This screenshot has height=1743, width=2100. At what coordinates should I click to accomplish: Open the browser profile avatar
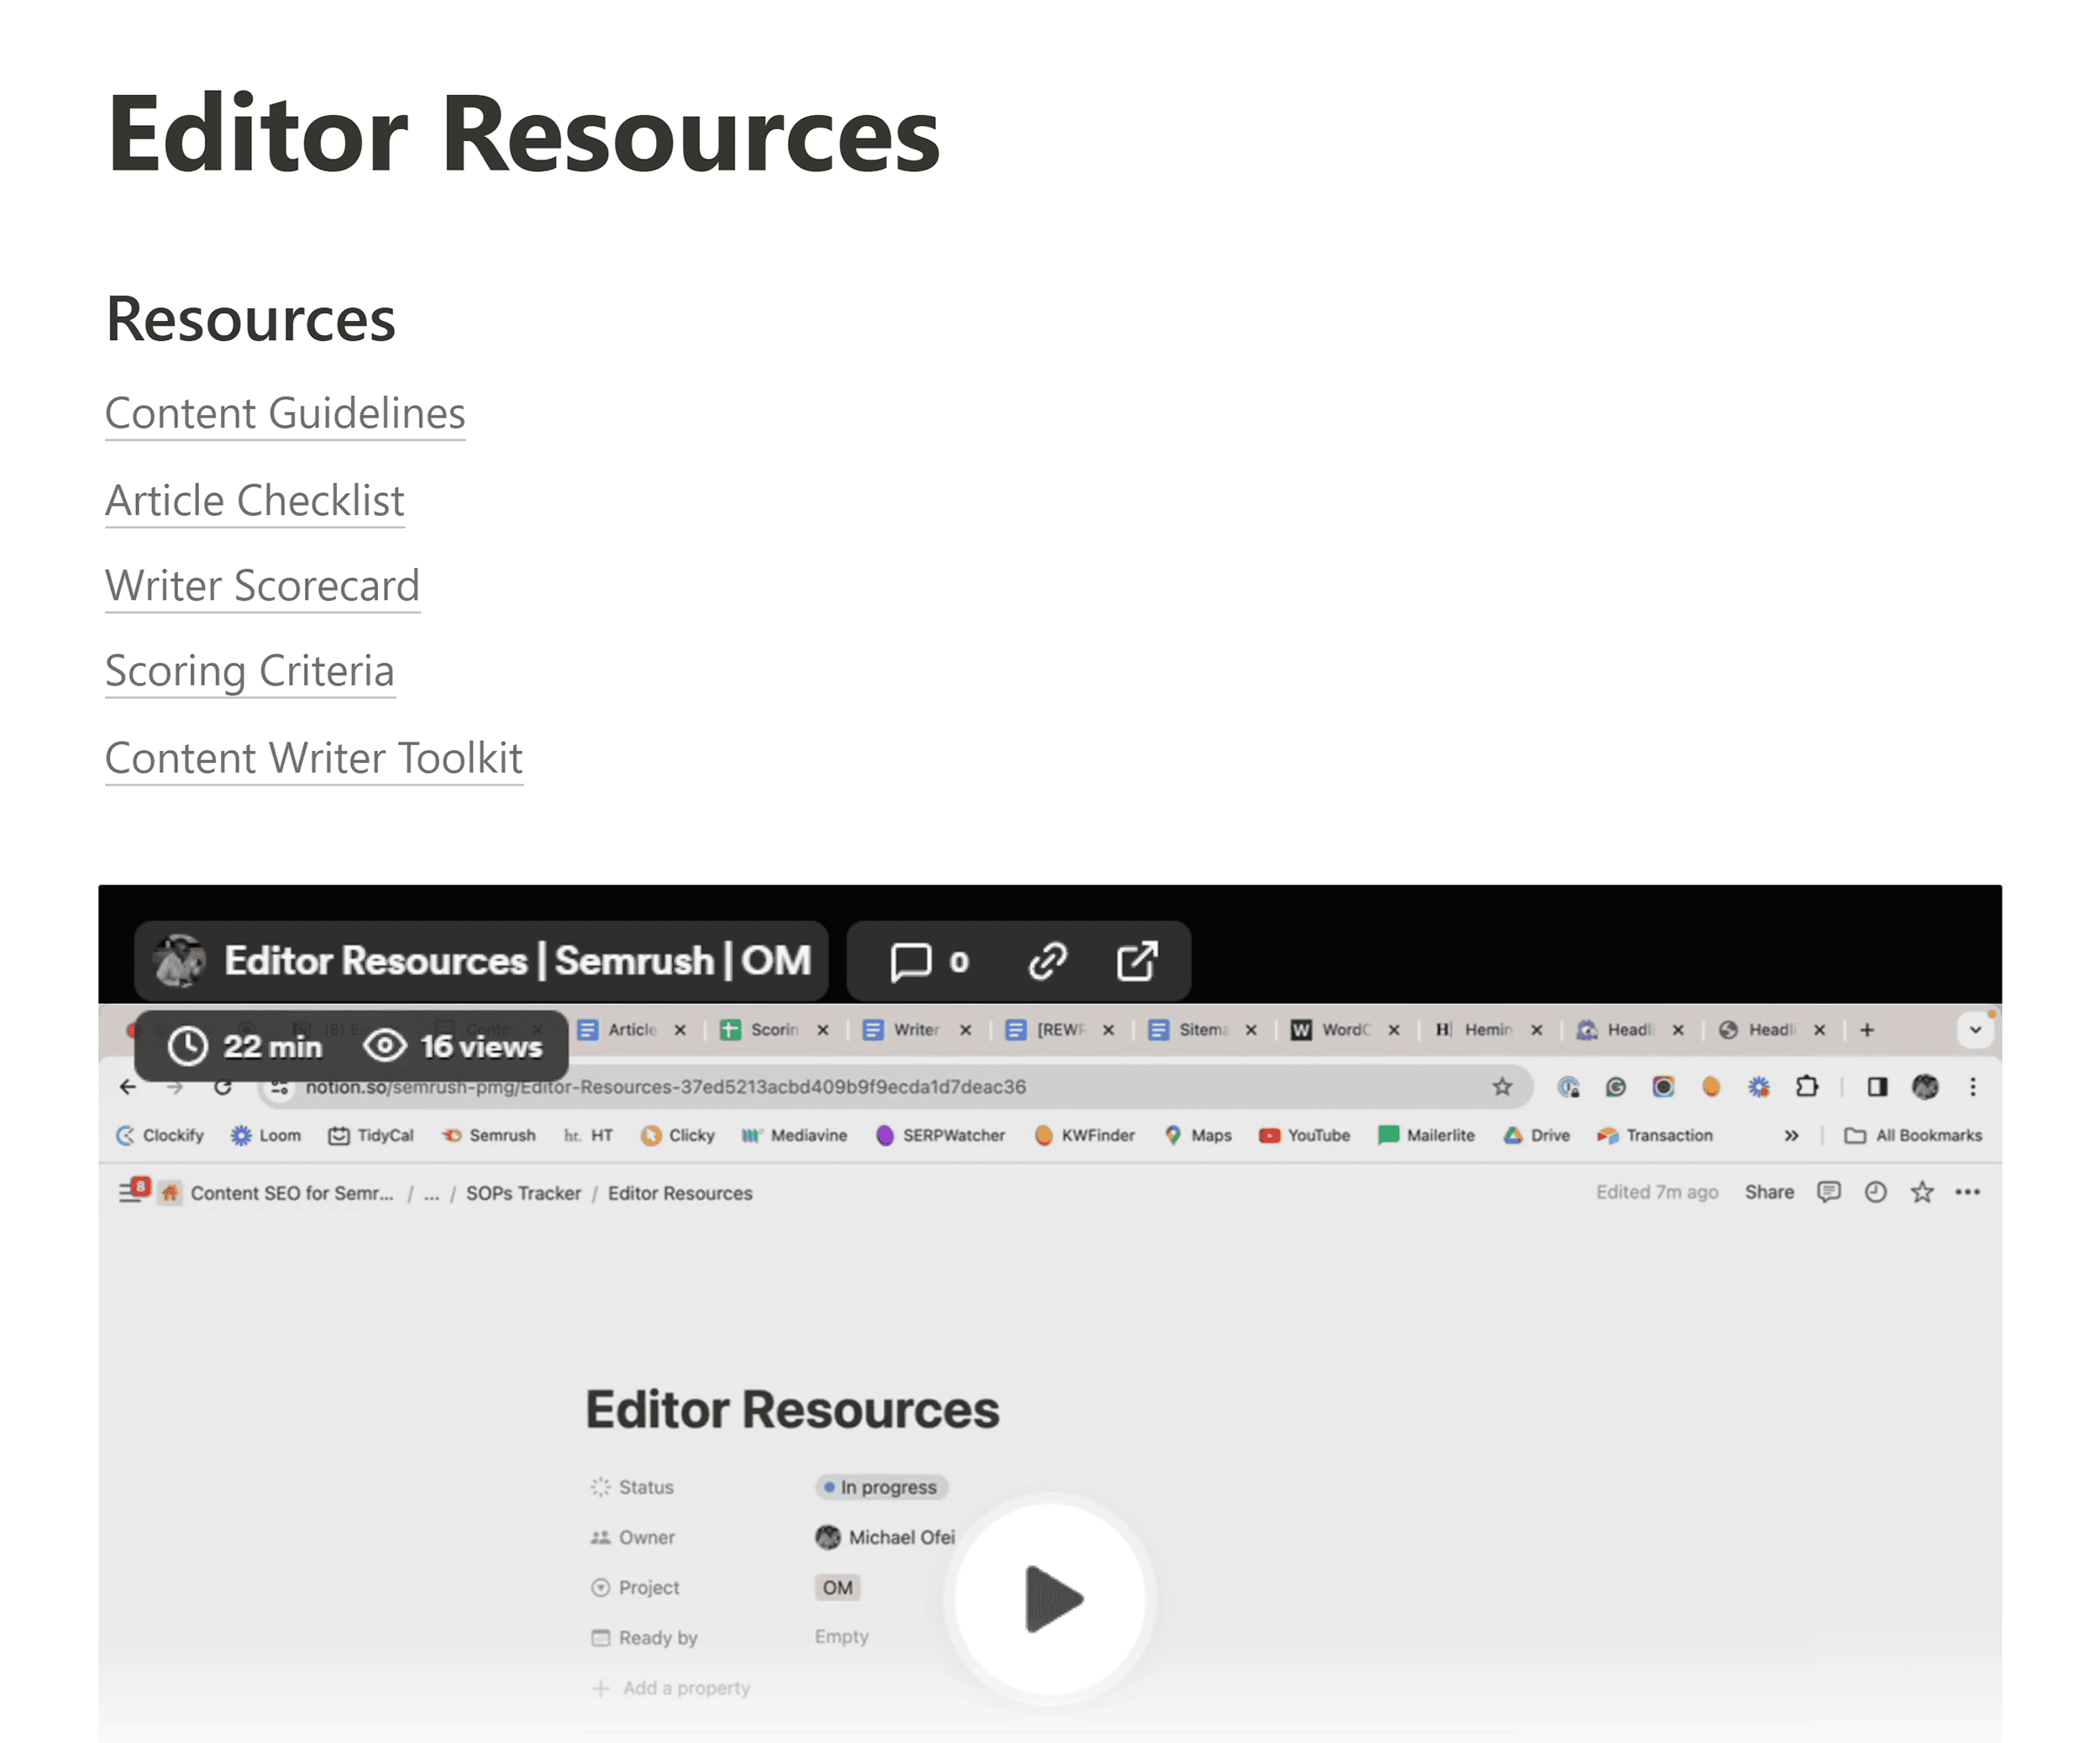(x=1925, y=1087)
